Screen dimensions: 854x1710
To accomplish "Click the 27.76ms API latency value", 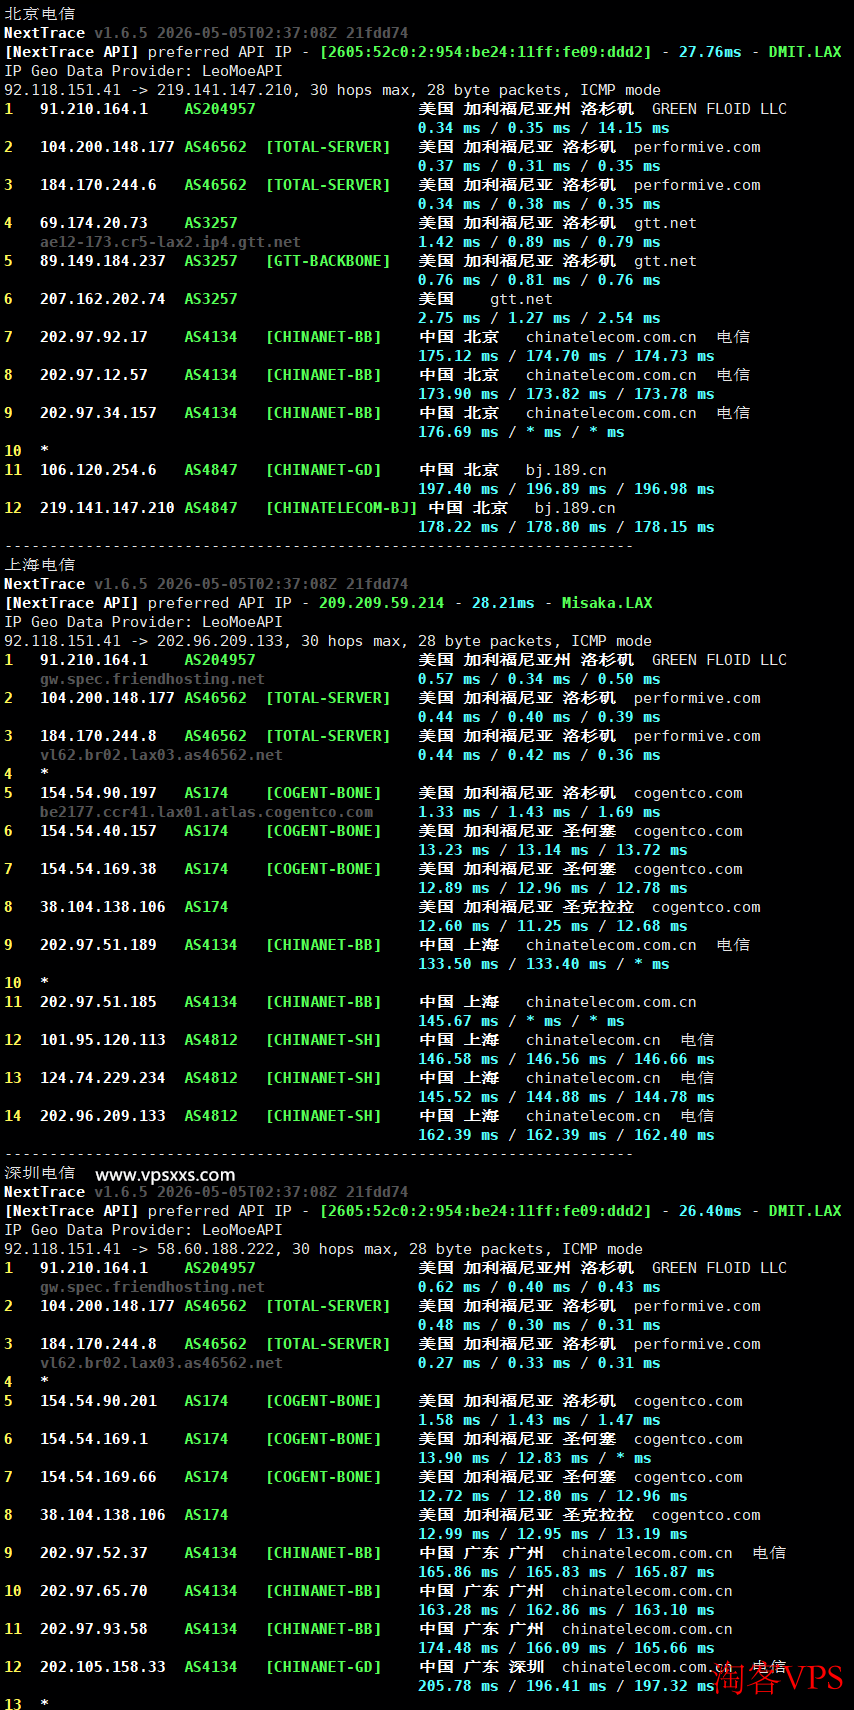I will click(x=710, y=52).
